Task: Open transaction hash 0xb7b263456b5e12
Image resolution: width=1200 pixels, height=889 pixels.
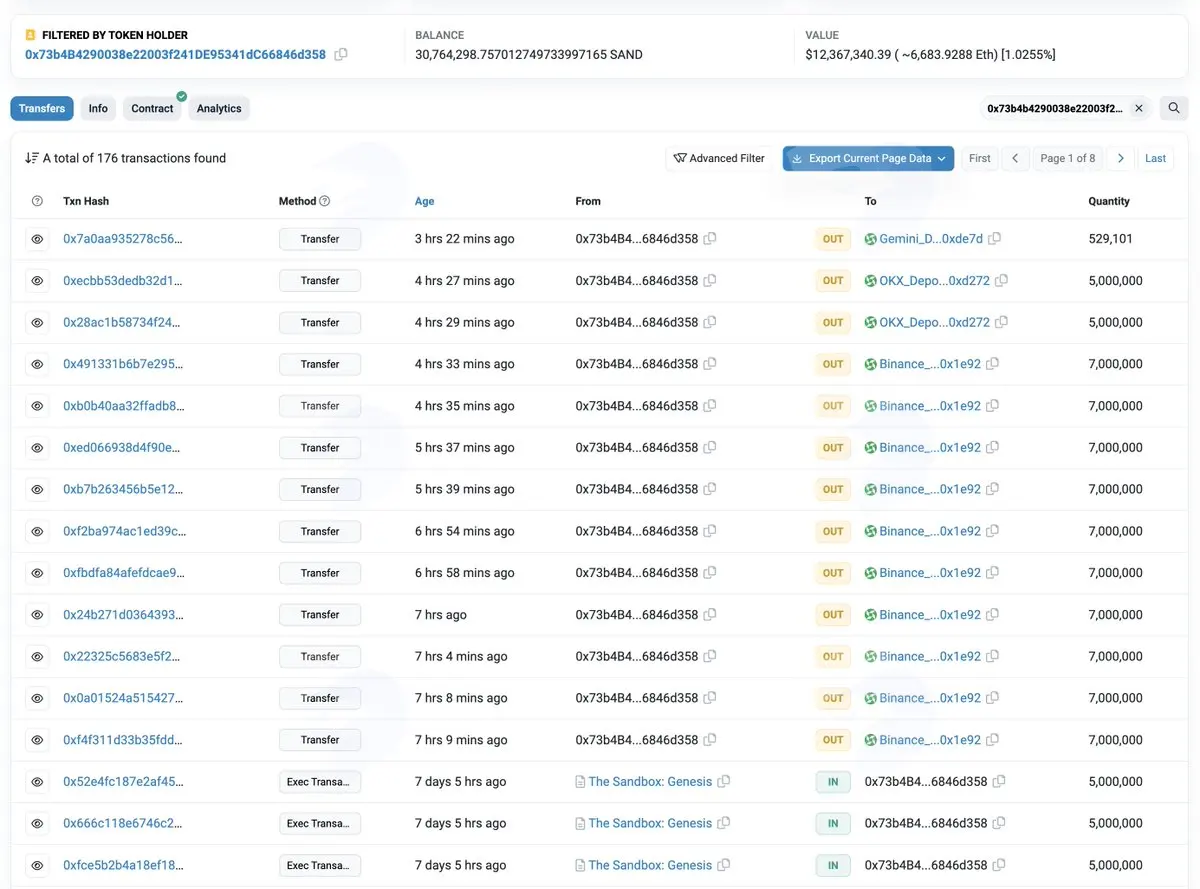Action: tap(123, 489)
